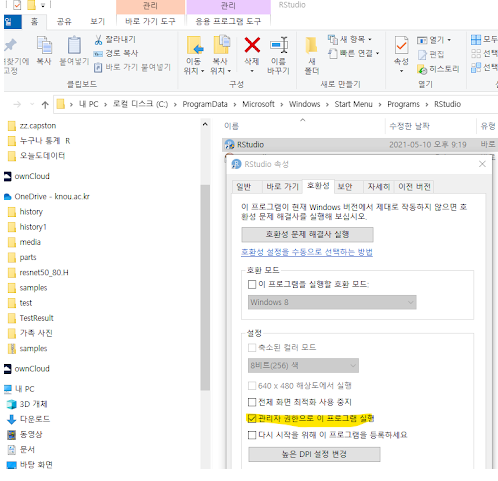Select 3D 개체 in navigation pane

click(33, 404)
